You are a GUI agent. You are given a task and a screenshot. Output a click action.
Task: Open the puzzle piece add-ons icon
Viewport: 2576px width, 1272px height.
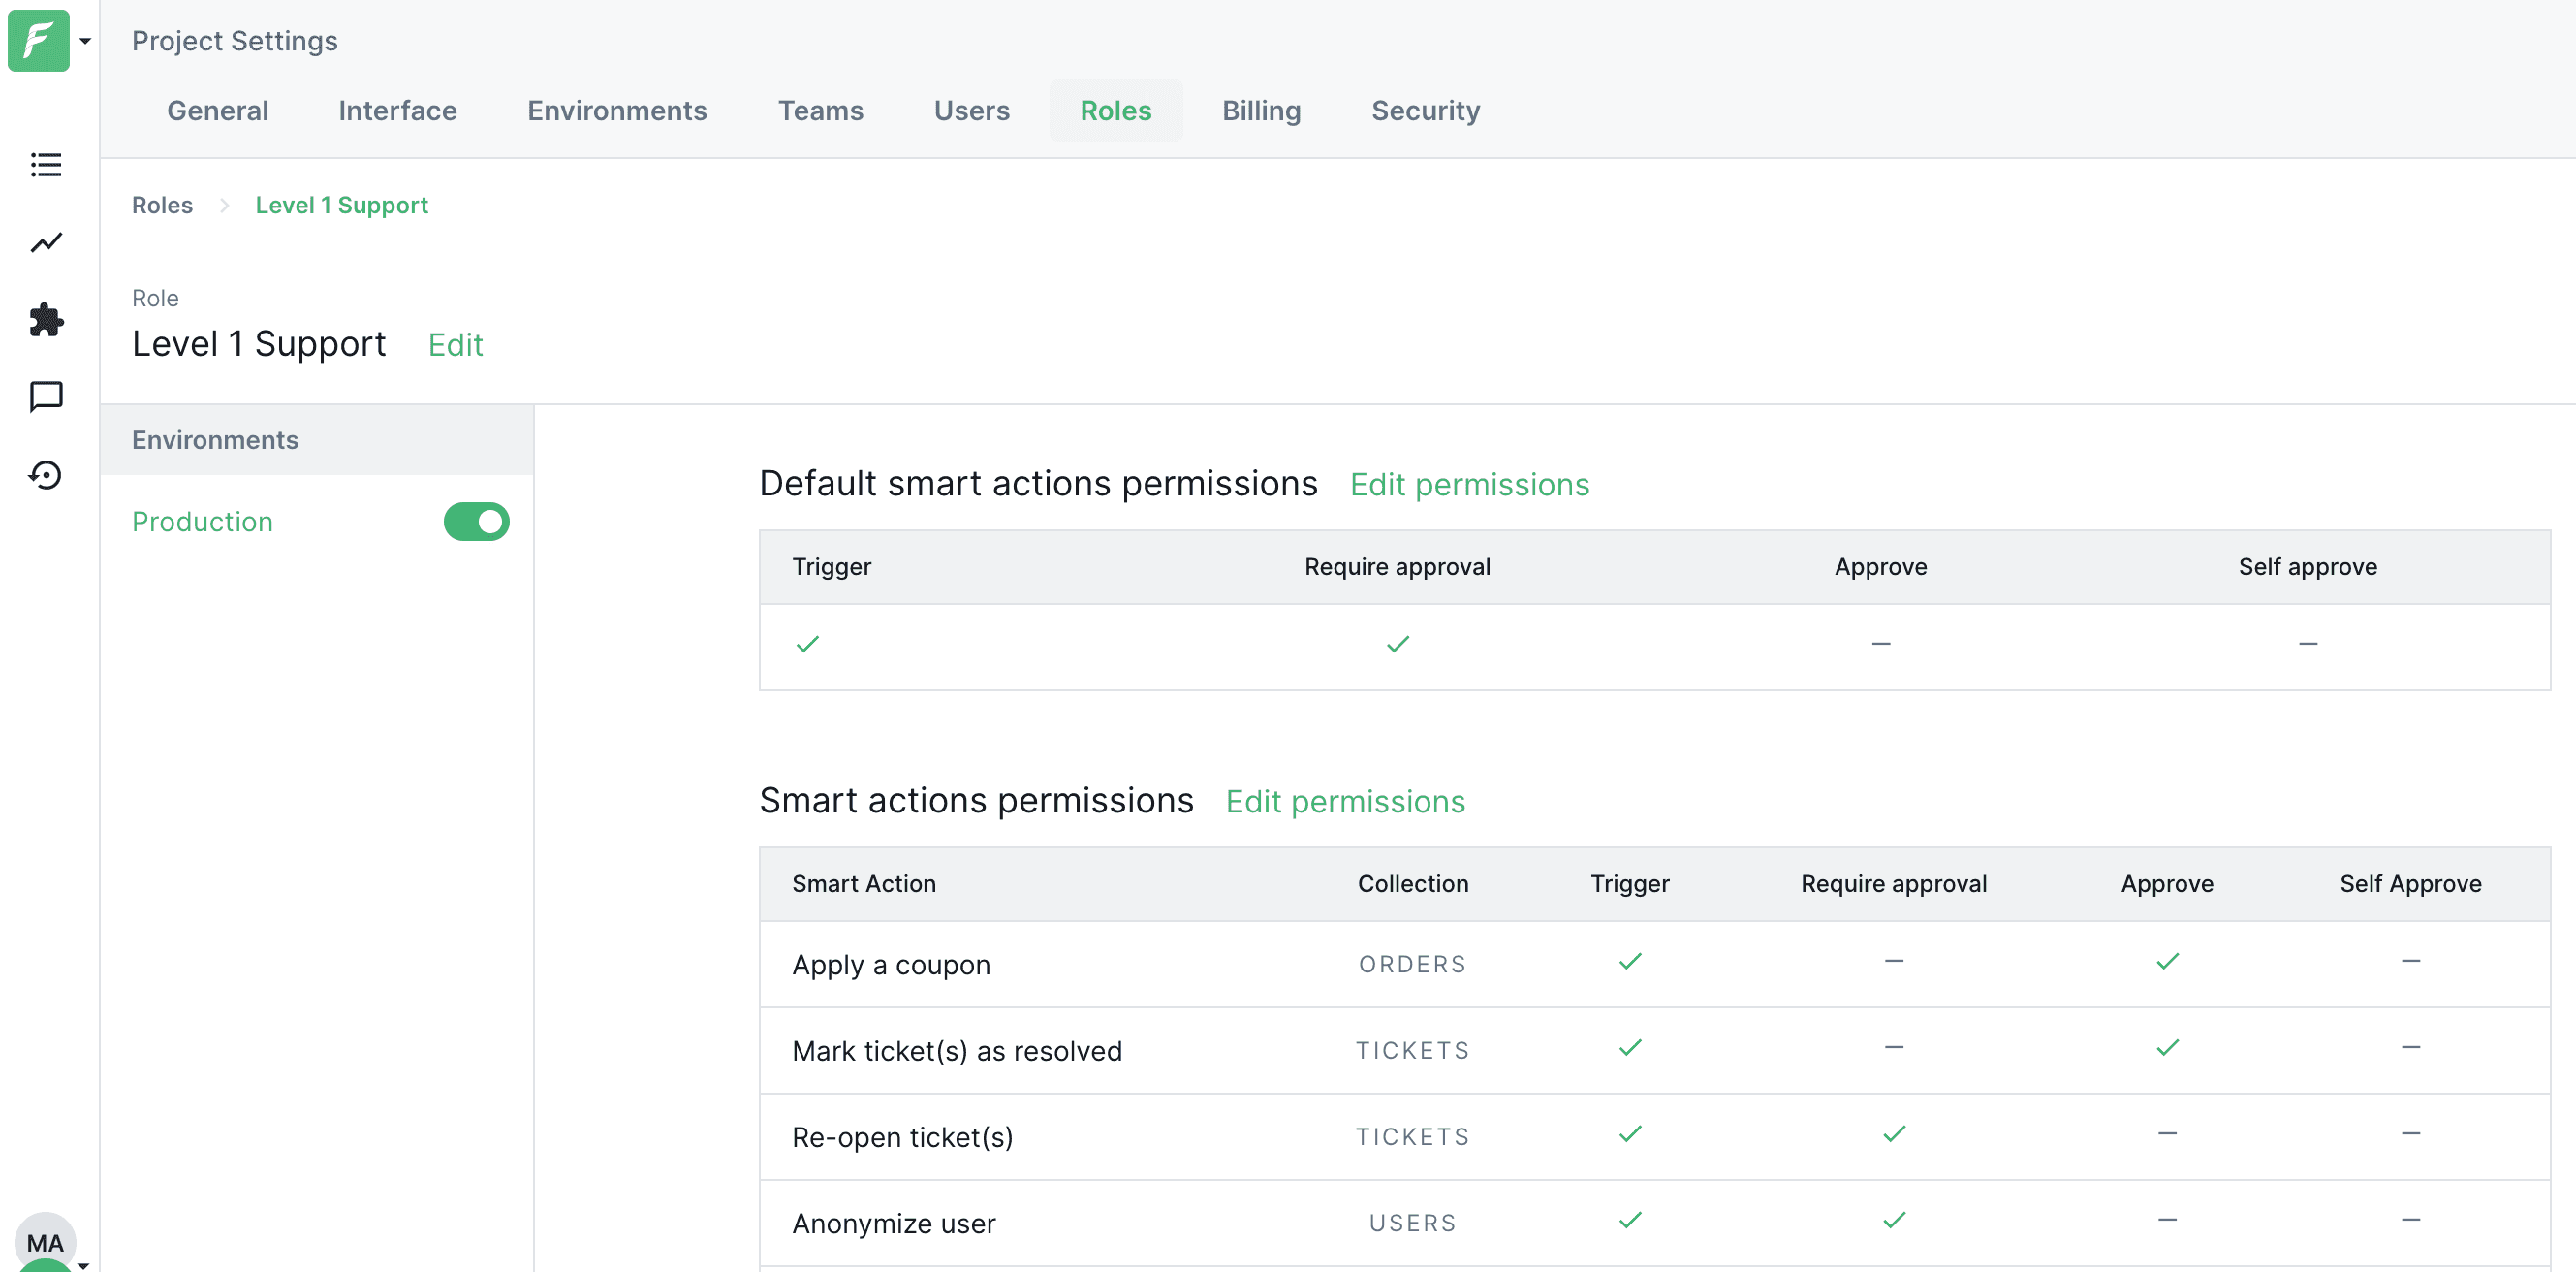click(46, 320)
